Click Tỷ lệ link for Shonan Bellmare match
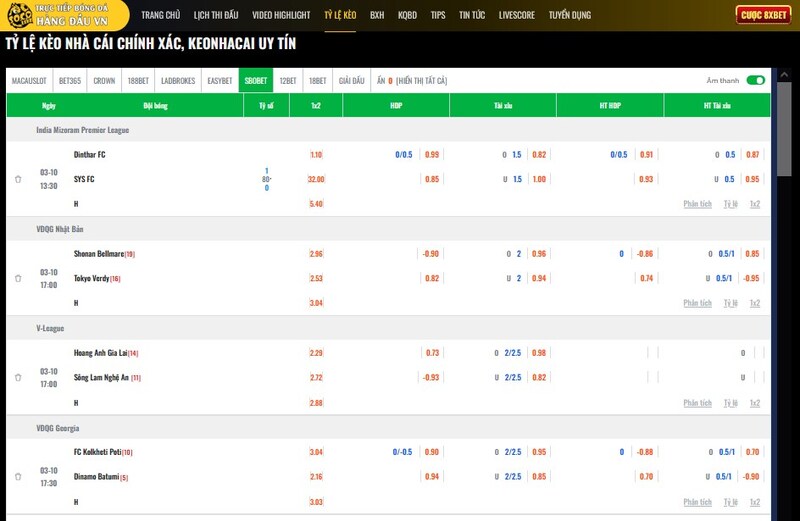Viewport: 800px width, 521px height. pyautogui.click(x=731, y=303)
